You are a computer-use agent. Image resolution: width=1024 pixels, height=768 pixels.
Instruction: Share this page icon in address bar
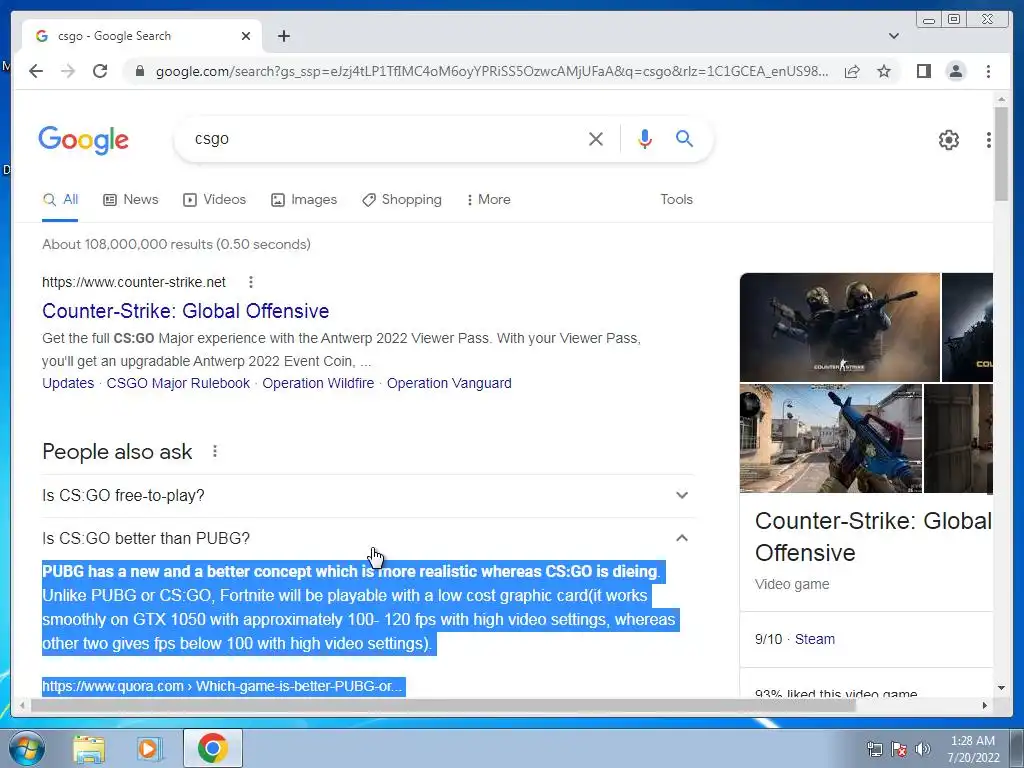[x=852, y=71]
